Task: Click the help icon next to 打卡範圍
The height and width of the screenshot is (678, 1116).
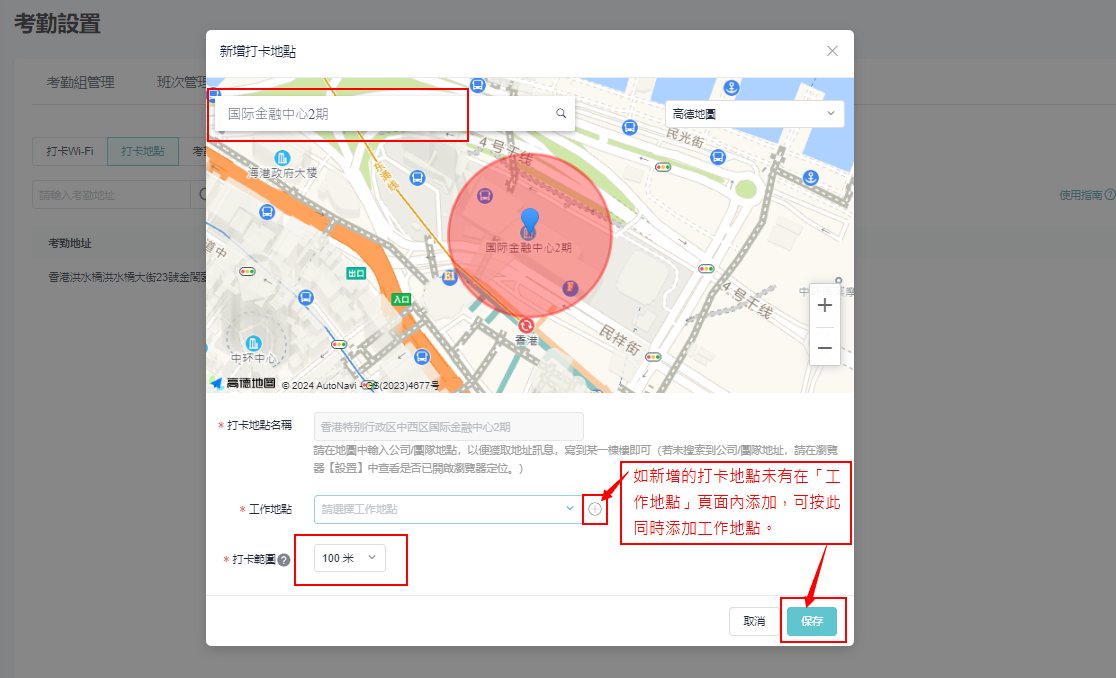Action: (284, 560)
